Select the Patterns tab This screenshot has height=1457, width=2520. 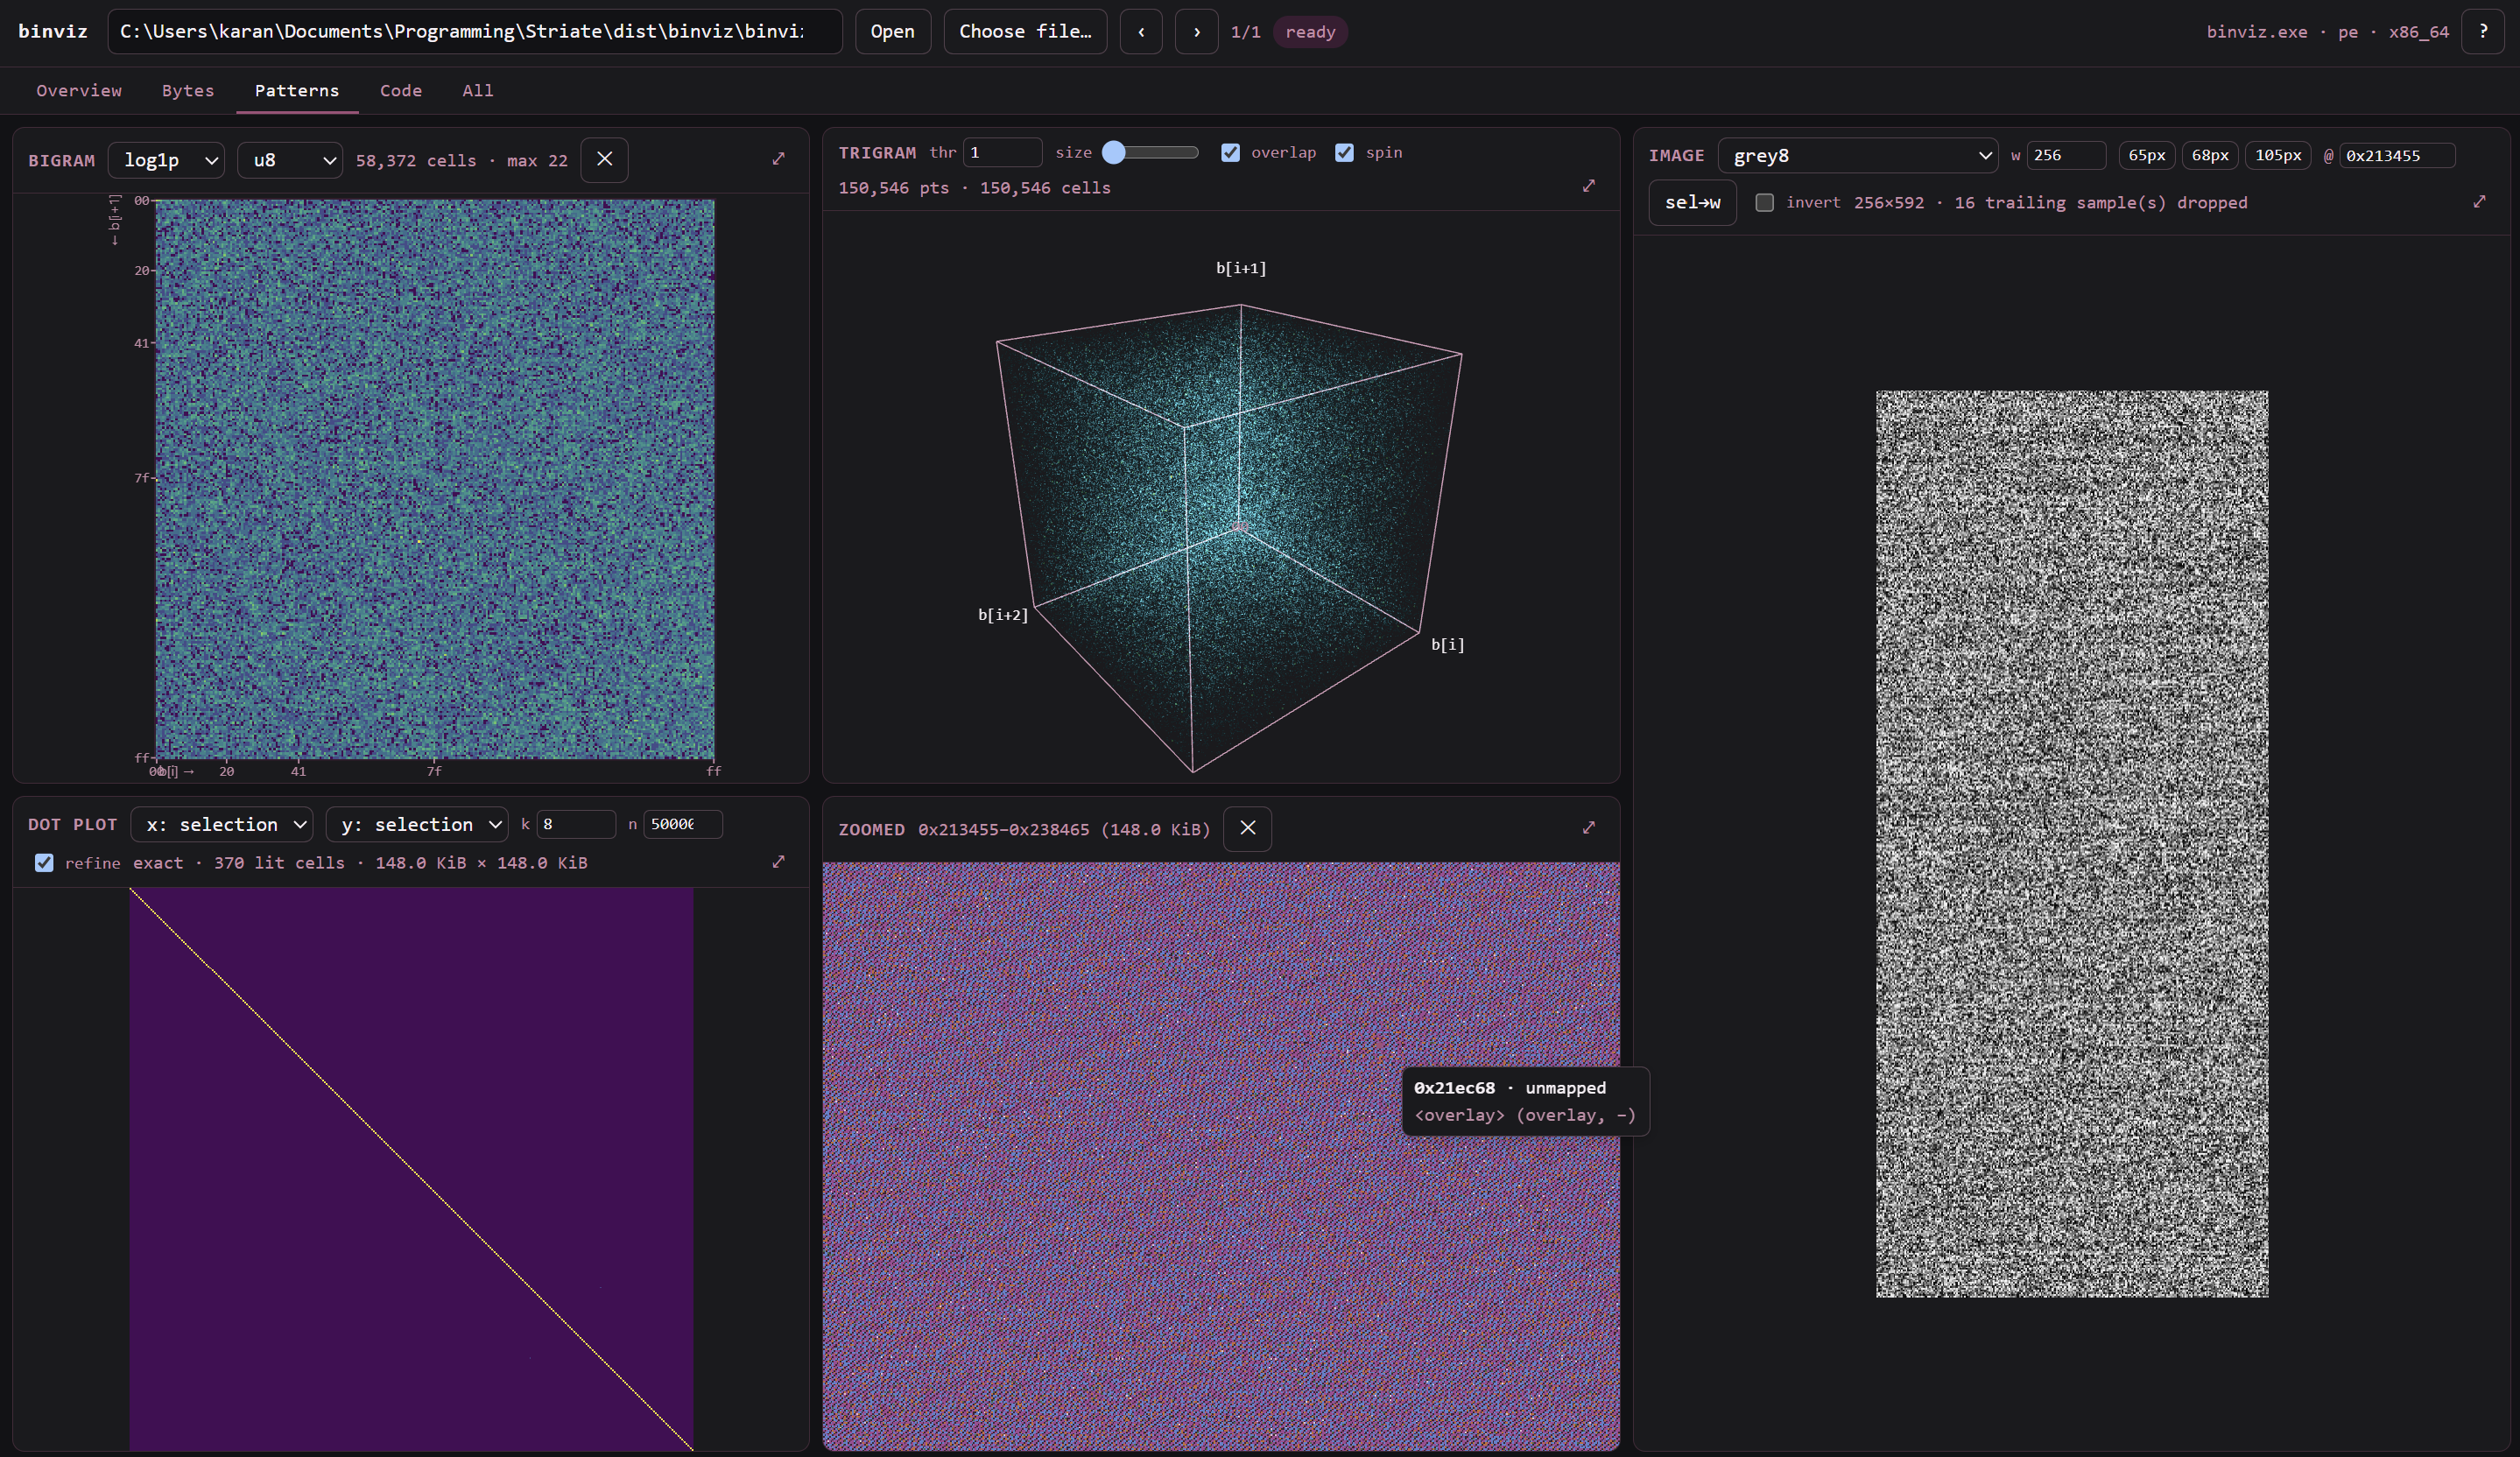[297, 90]
